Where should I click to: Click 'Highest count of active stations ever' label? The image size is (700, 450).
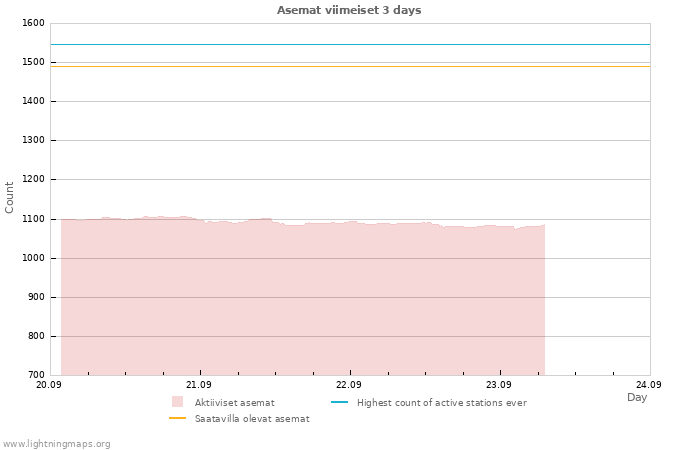tap(442, 403)
